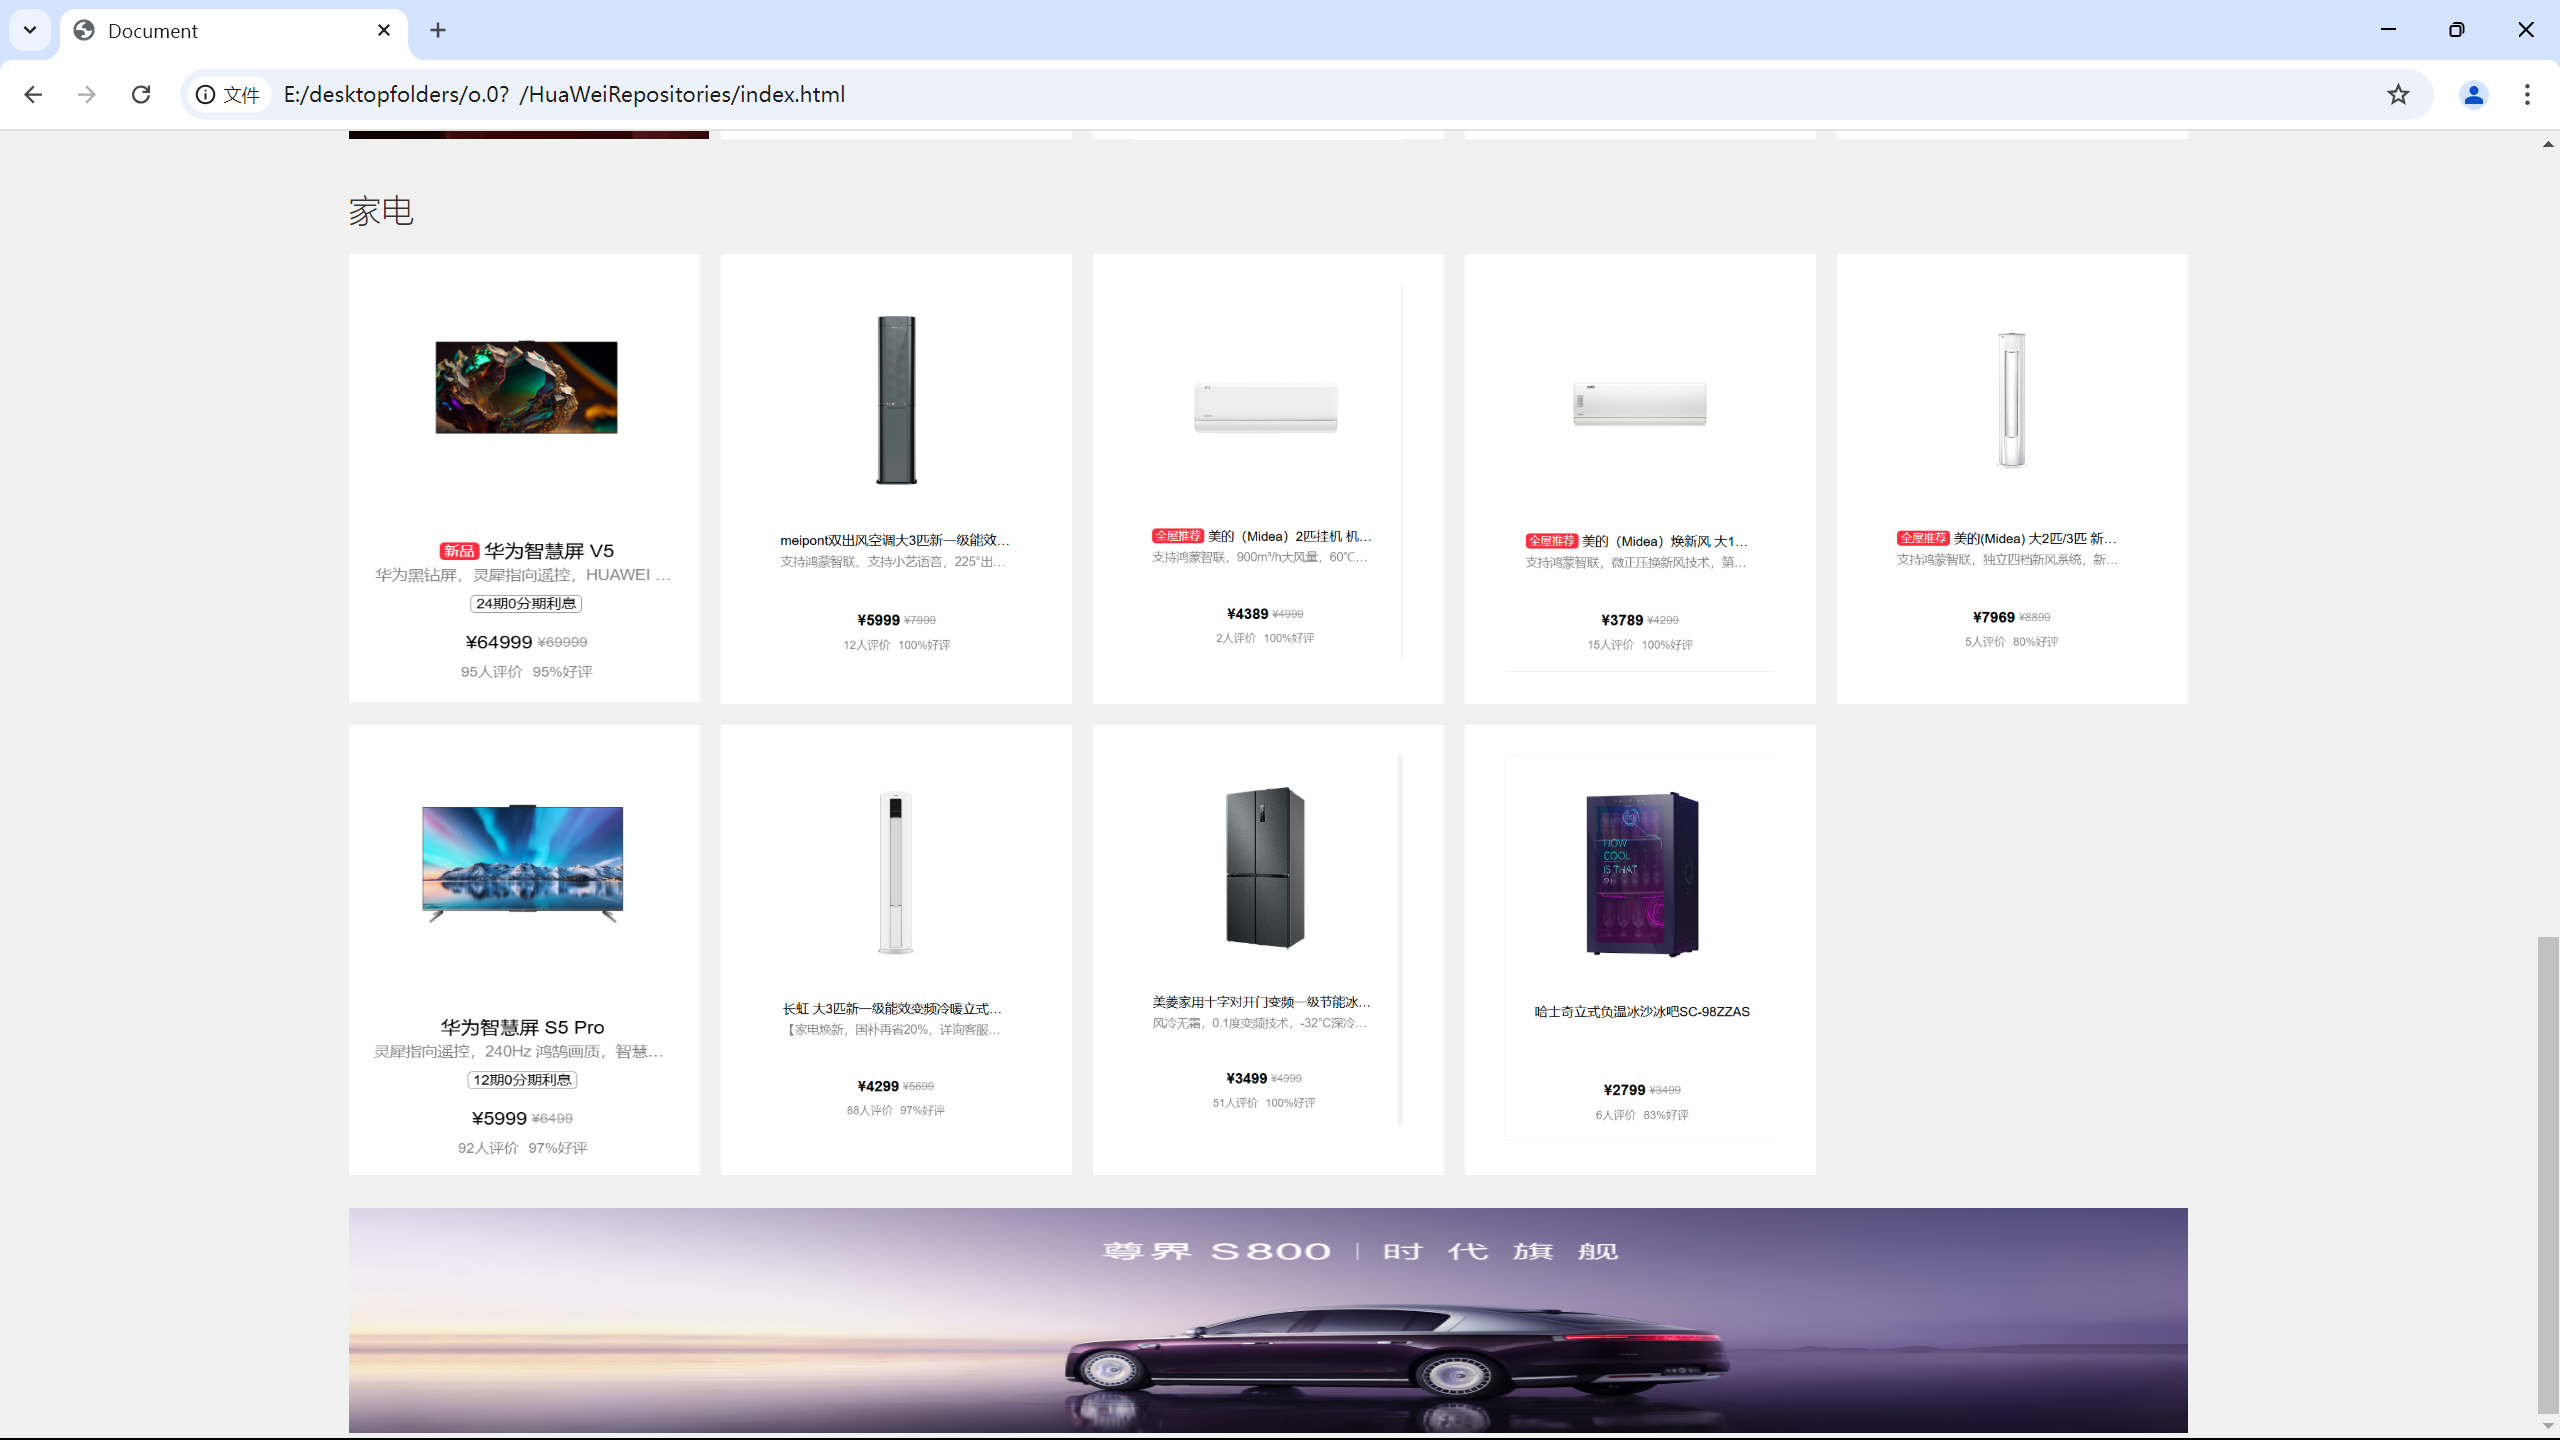Click the forward navigation arrow
The image size is (2560, 1440).
87,94
